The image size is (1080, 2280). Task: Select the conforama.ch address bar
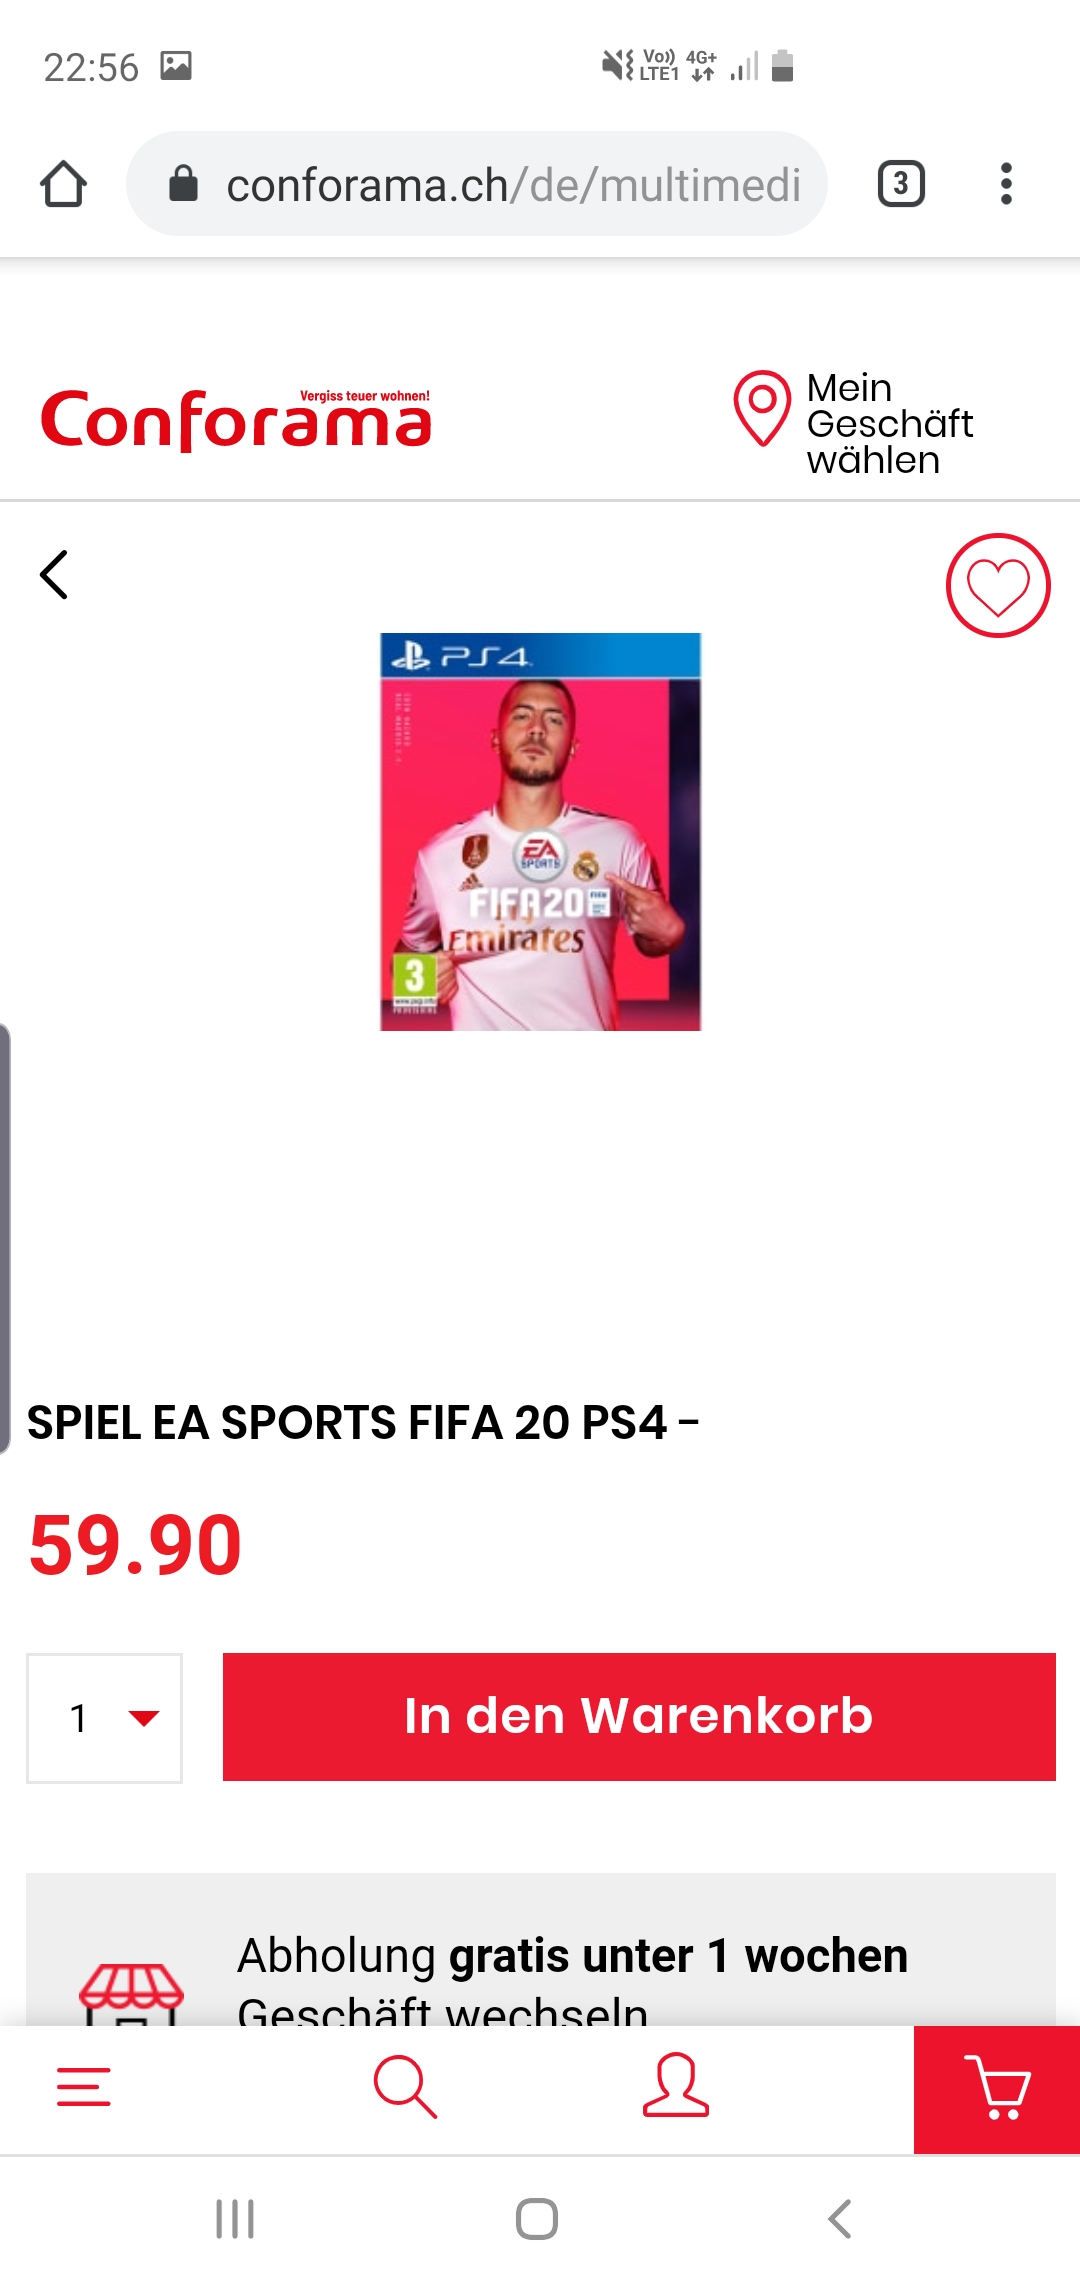pyautogui.click(x=477, y=184)
